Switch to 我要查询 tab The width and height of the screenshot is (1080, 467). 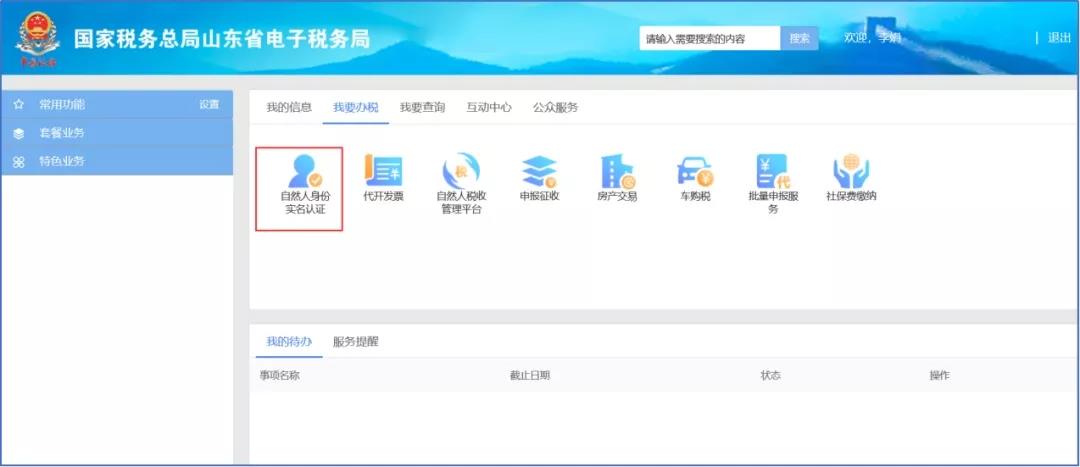(422, 107)
